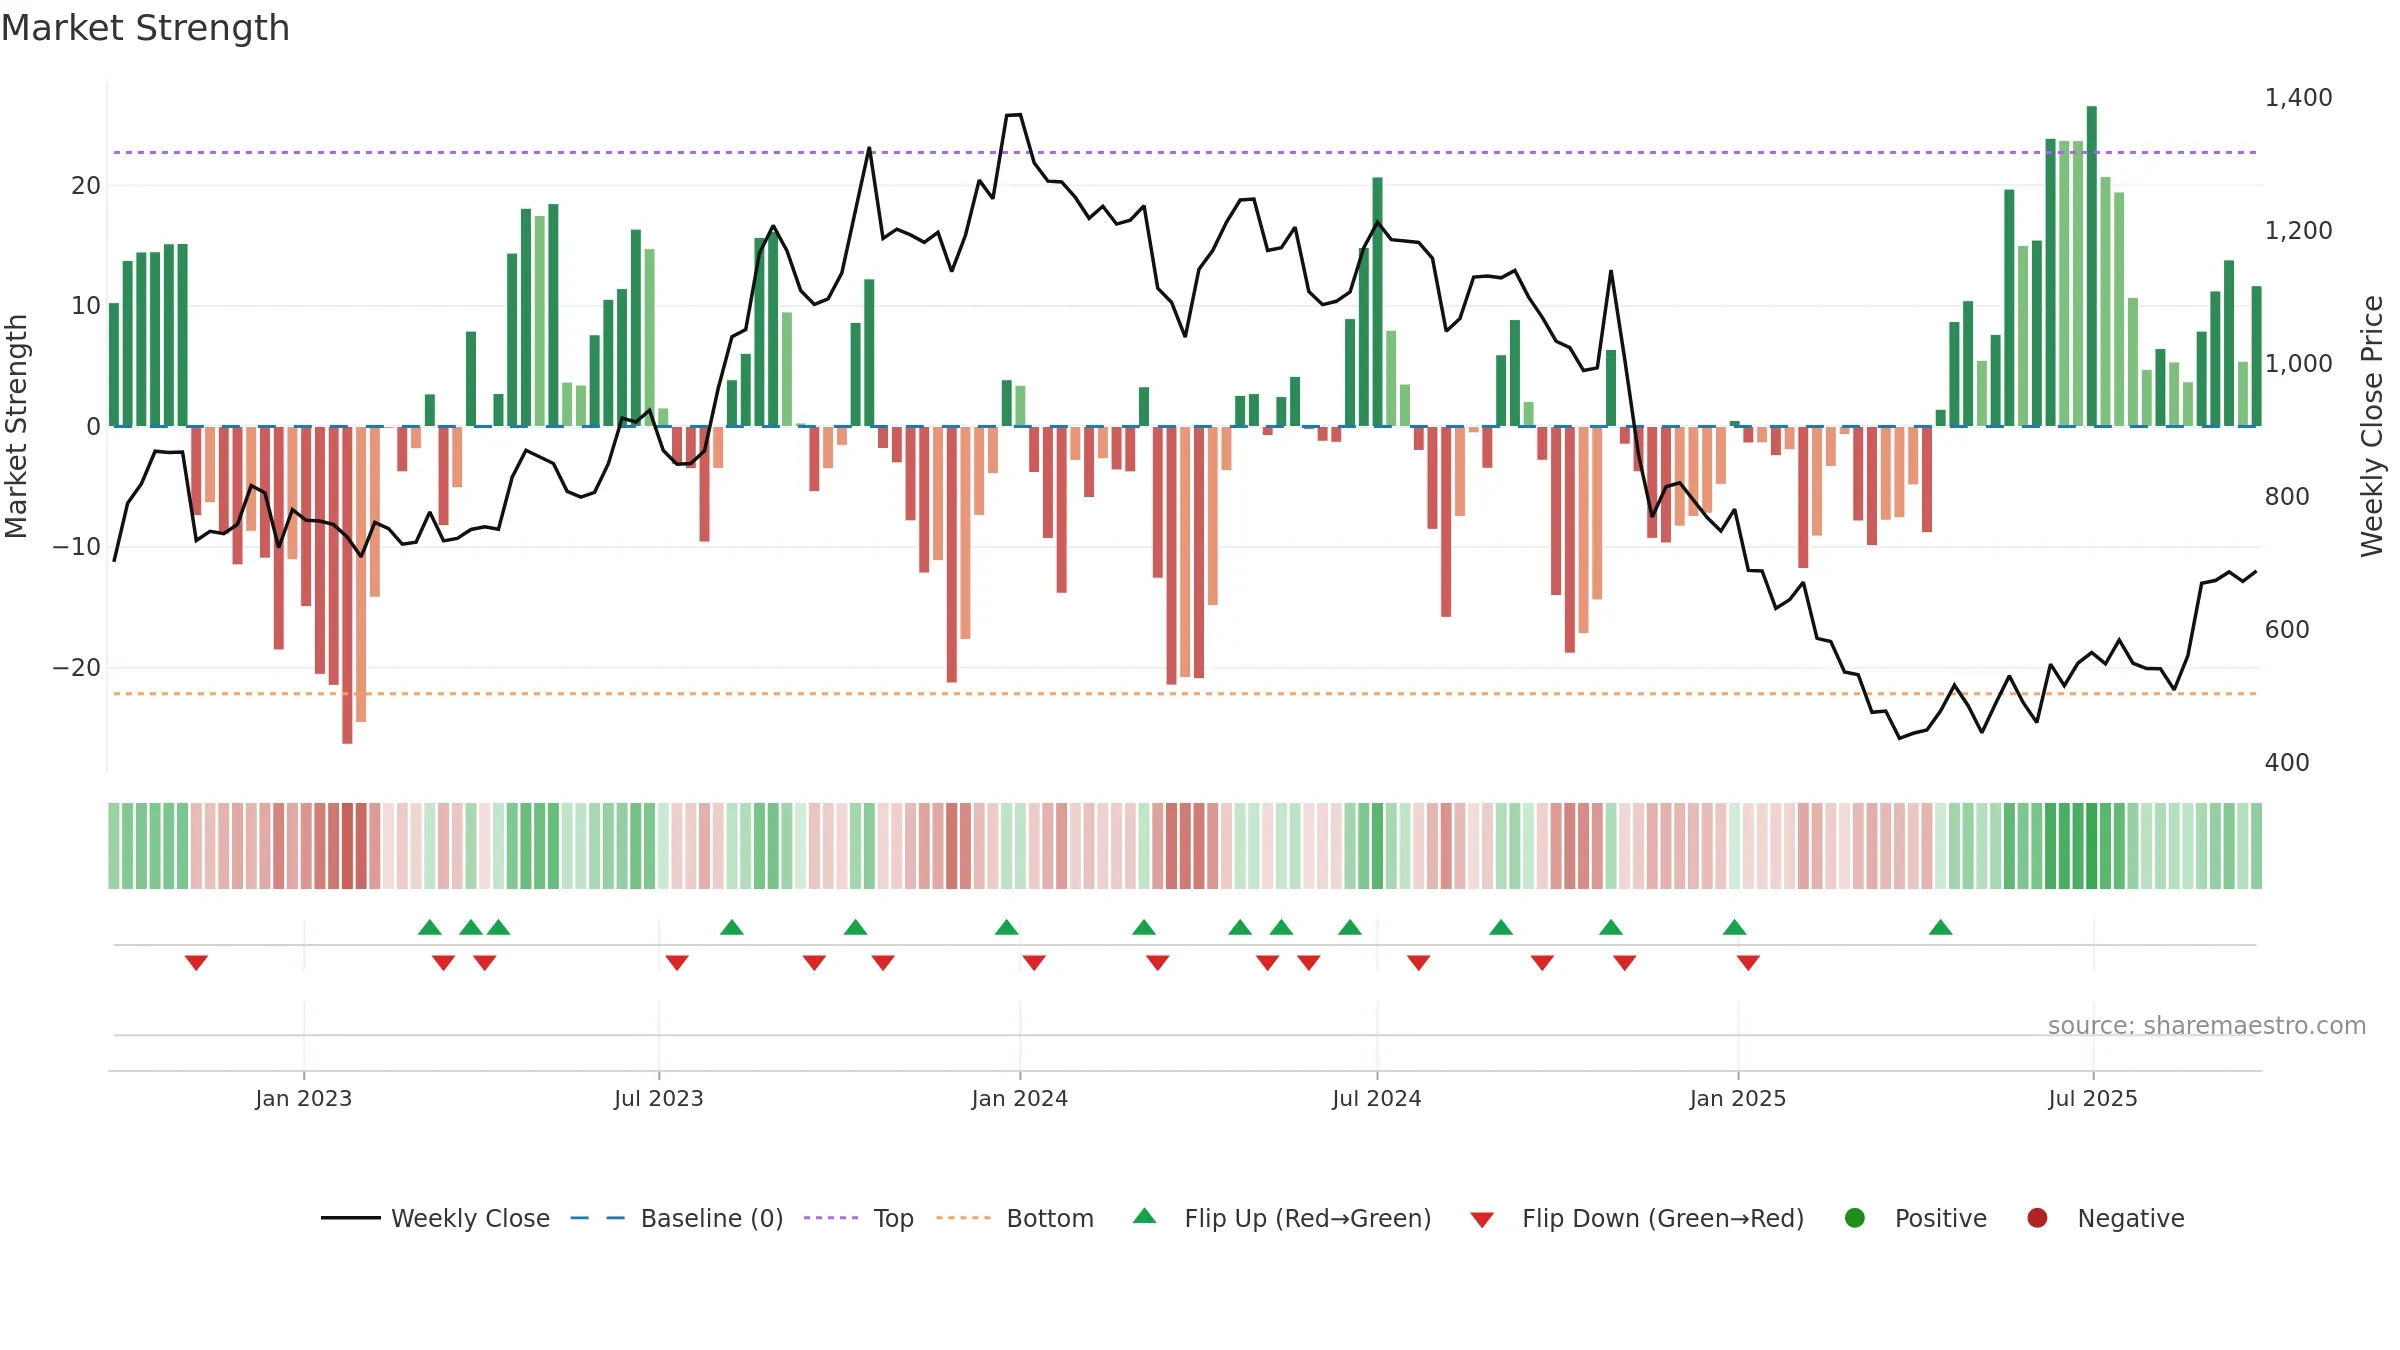
Task: Click the first red flip-down marker before Jan 2023
Action: click(196, 962)
